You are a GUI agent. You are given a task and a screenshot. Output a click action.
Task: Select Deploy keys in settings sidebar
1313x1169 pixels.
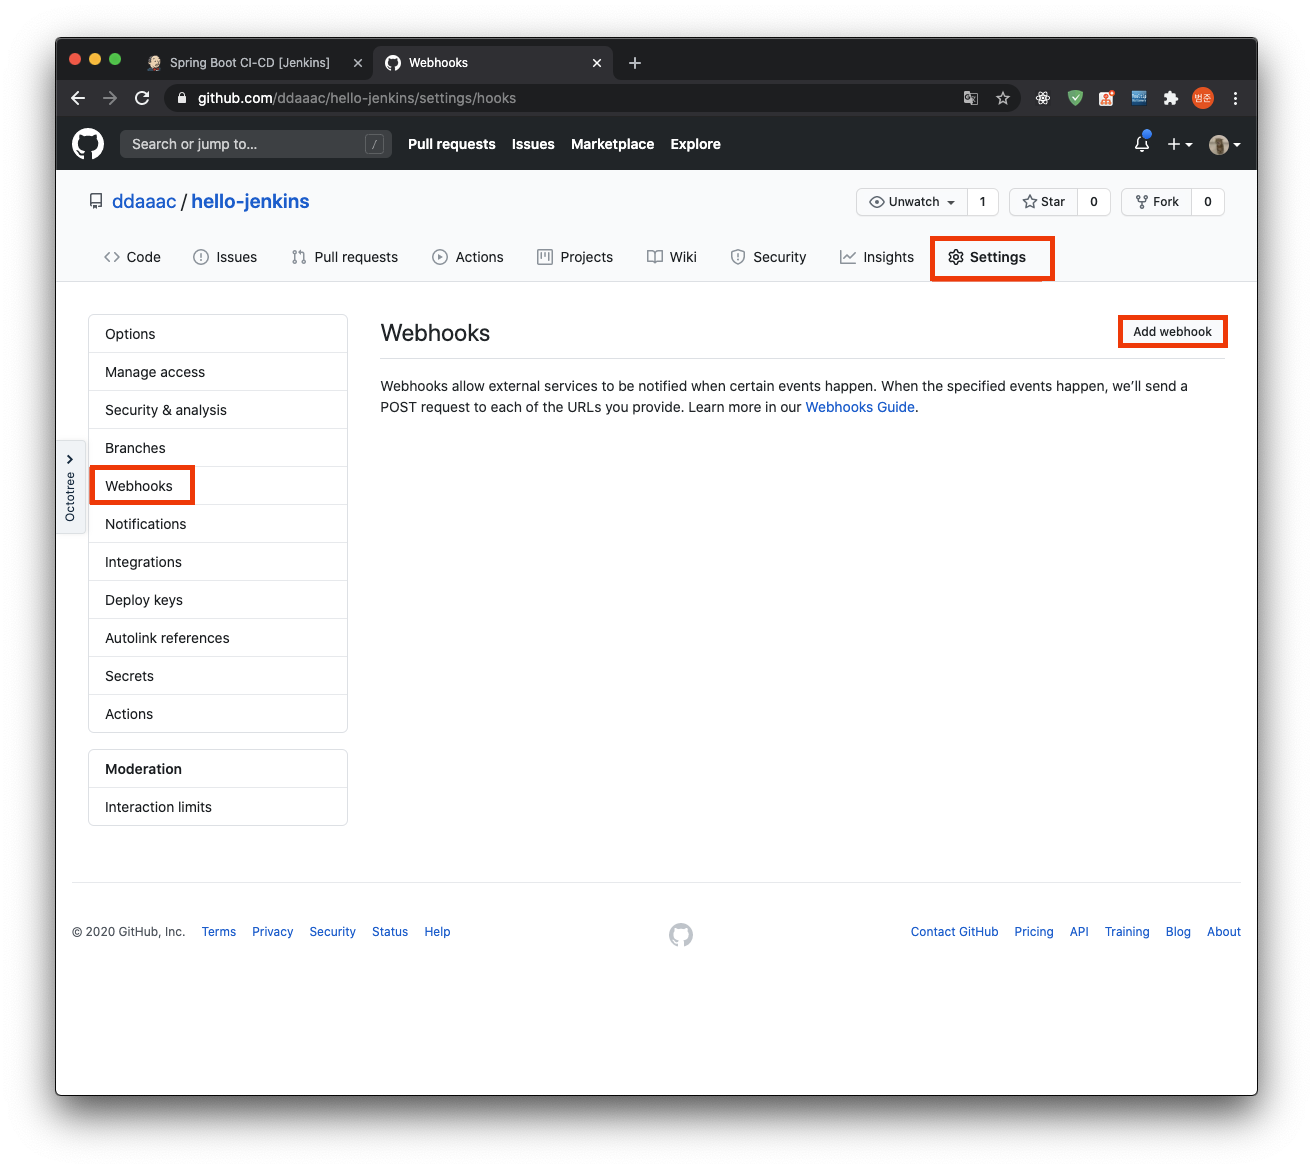[218, 600]
